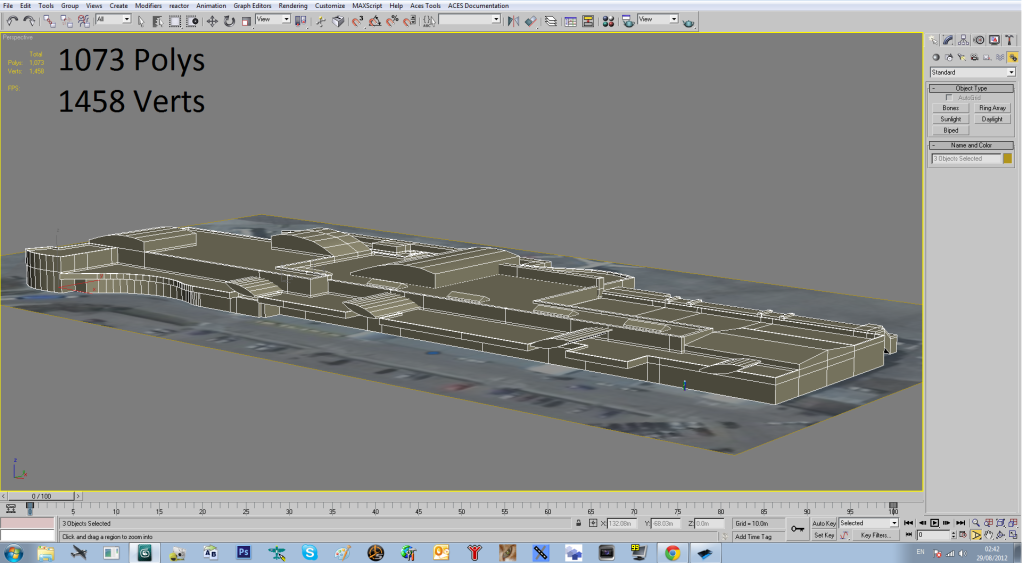
Task: Select the Lights category in the Create panel
Action: pyautogui.click(x=961, y=57)
